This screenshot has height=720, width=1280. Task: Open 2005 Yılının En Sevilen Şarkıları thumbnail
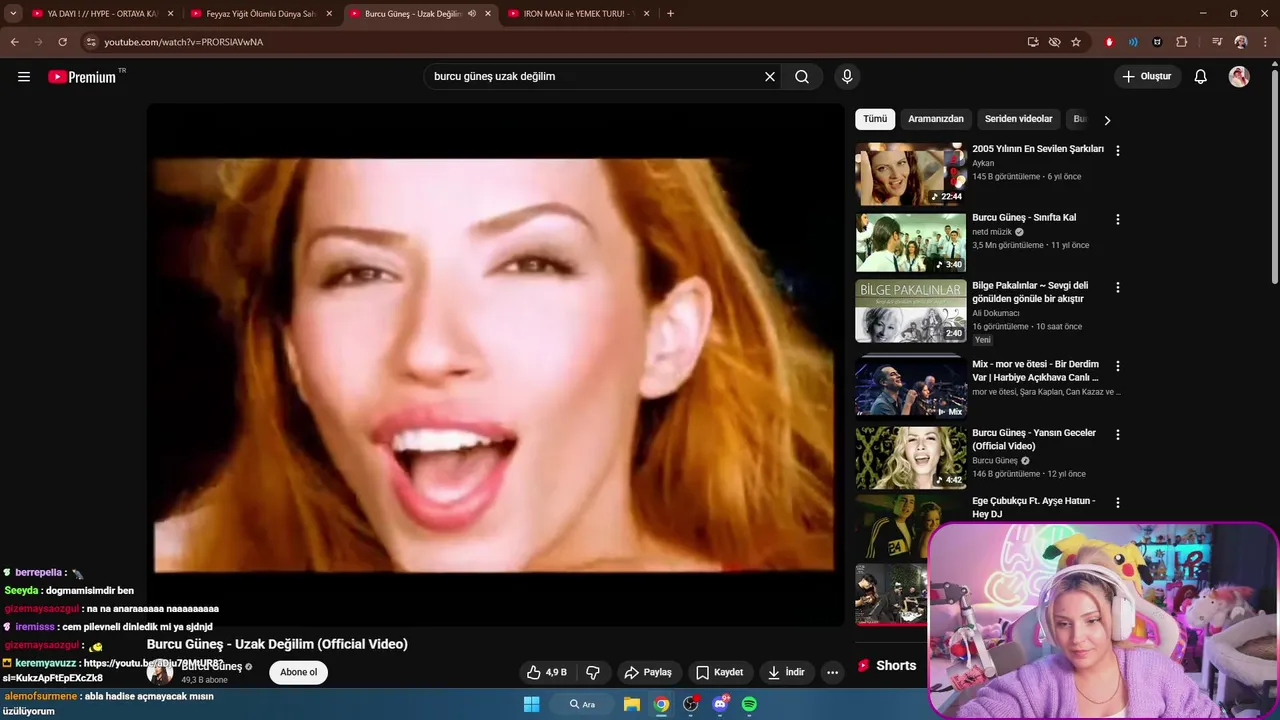point(911,174)
